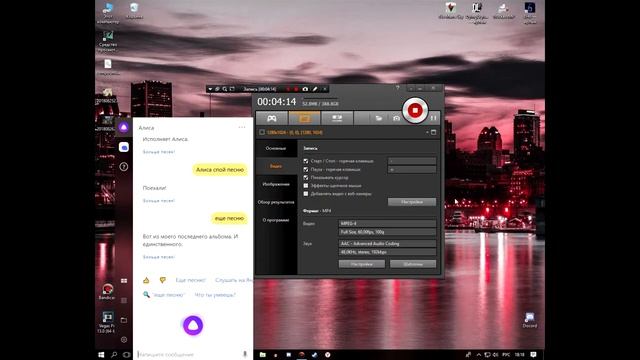Click the microphone icon in the Alice input

point(245,354)
